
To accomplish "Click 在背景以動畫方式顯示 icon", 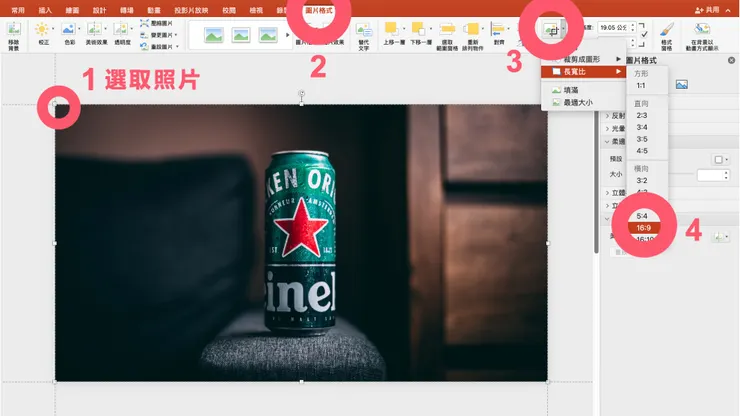I will (702, 29).
